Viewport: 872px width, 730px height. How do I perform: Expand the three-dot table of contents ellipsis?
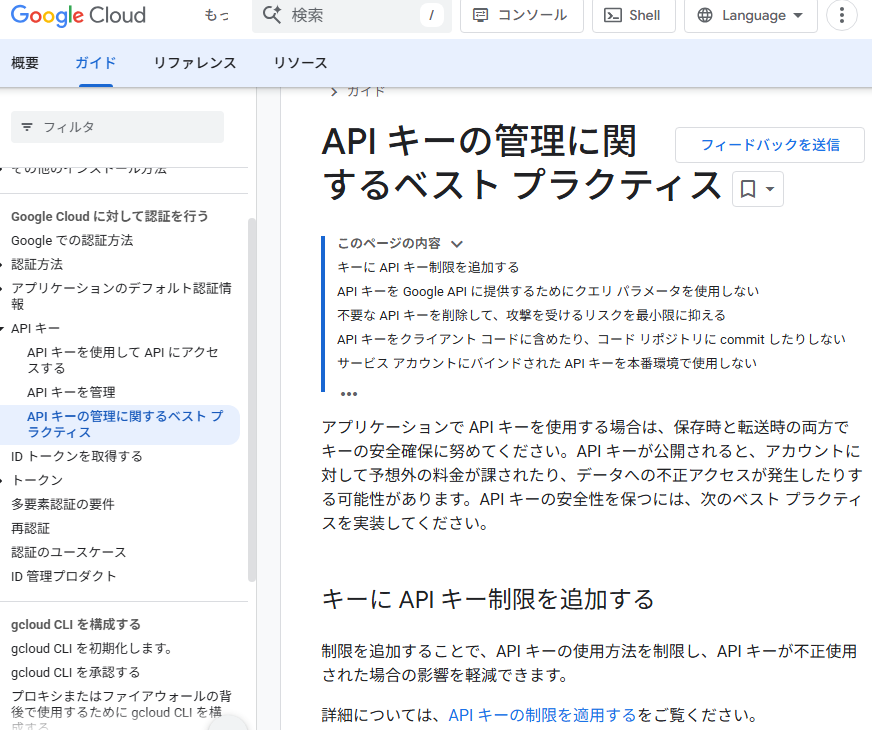pos(349,394)
